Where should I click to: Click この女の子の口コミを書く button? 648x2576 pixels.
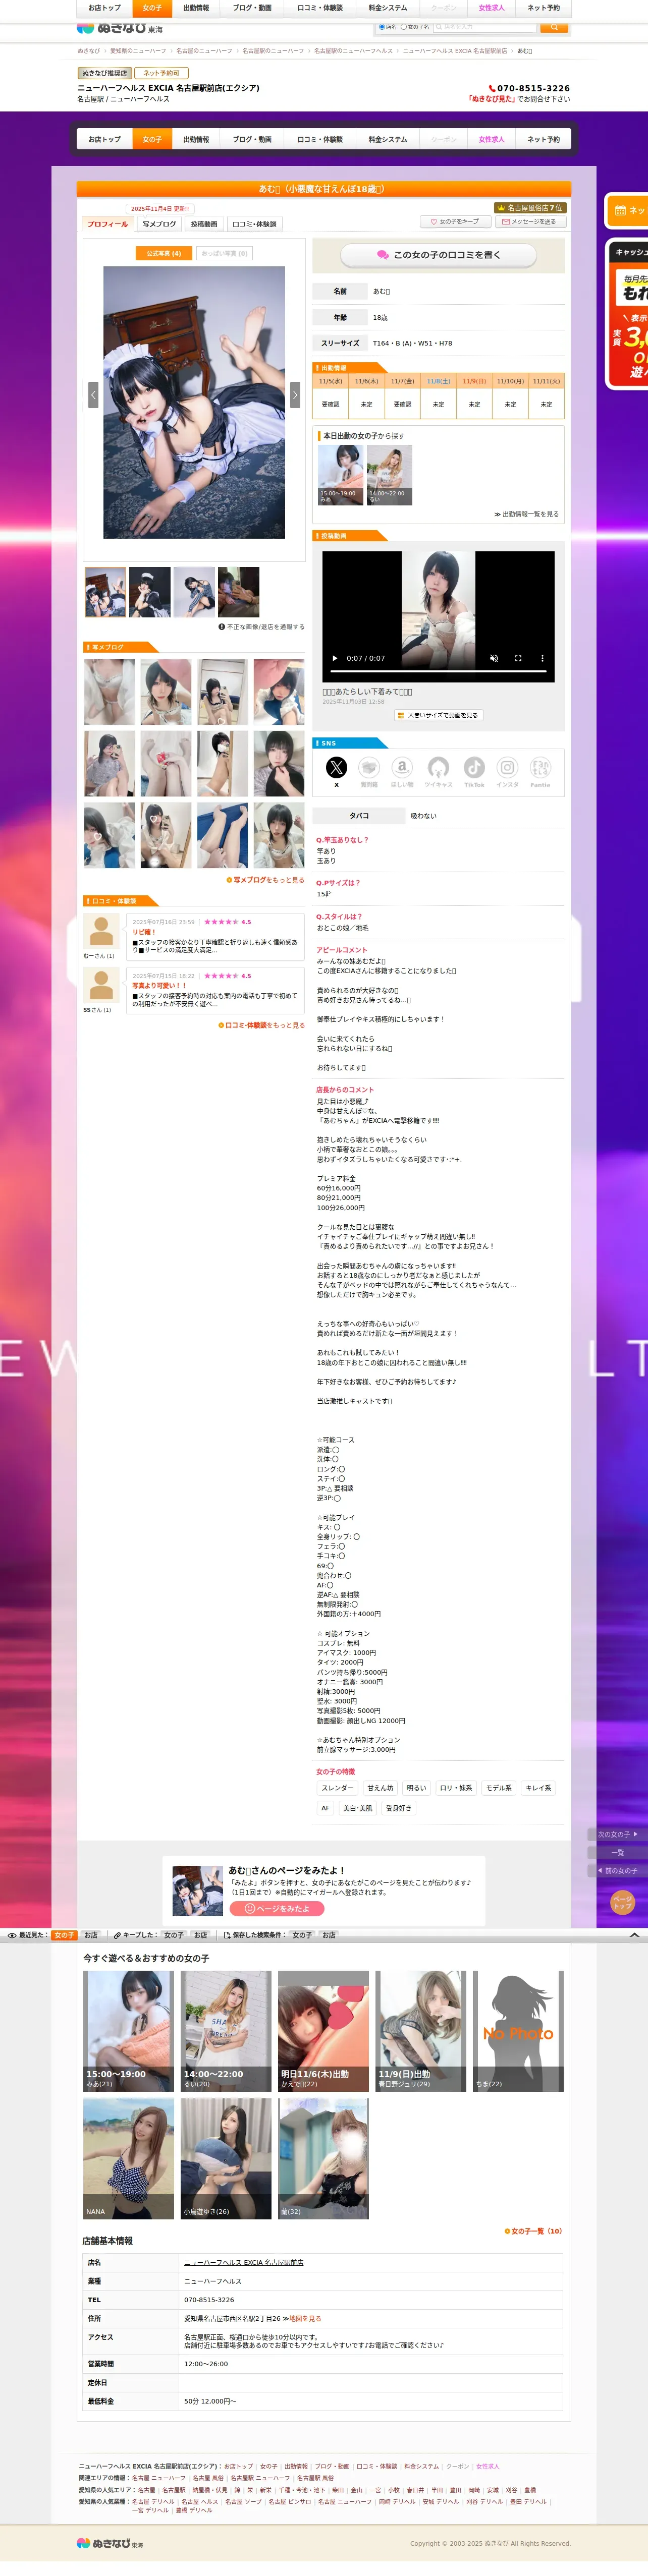[438, 255]
